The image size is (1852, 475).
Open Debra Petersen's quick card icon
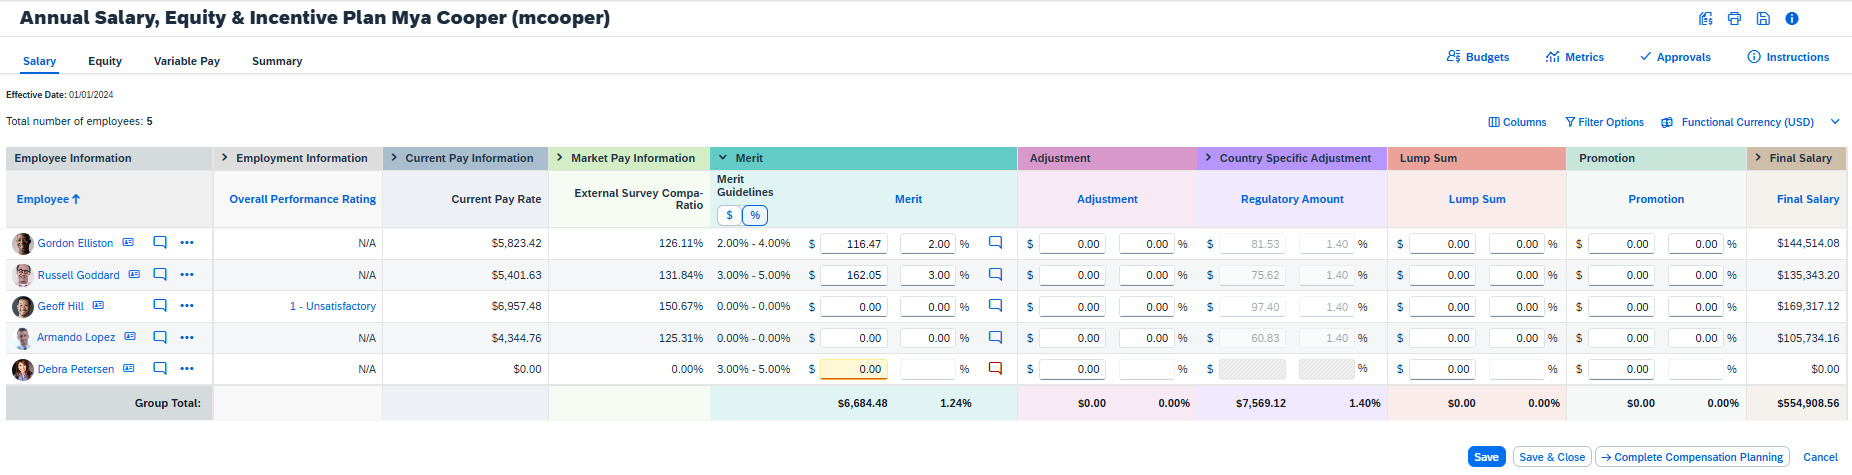click(x=128, y=369)
